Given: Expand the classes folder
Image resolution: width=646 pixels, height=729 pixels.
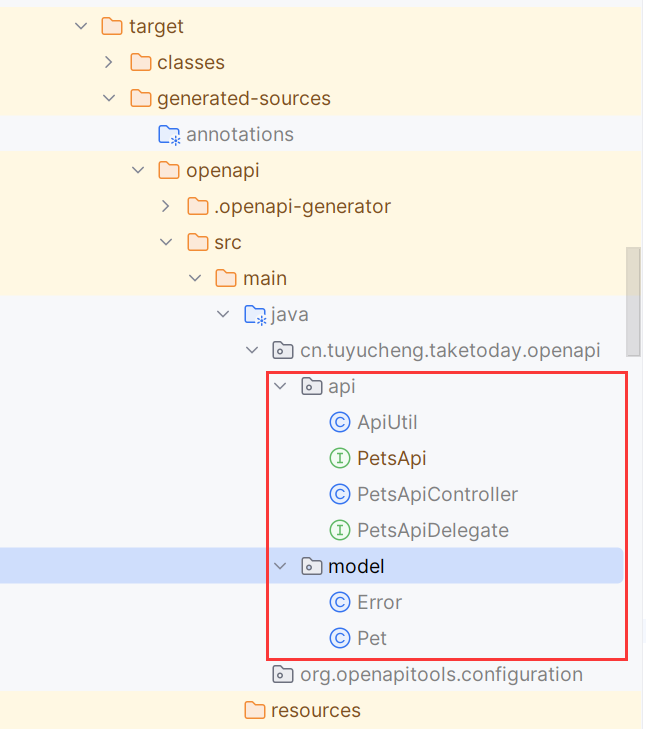Looking at the screenshot, I should 108,62.
